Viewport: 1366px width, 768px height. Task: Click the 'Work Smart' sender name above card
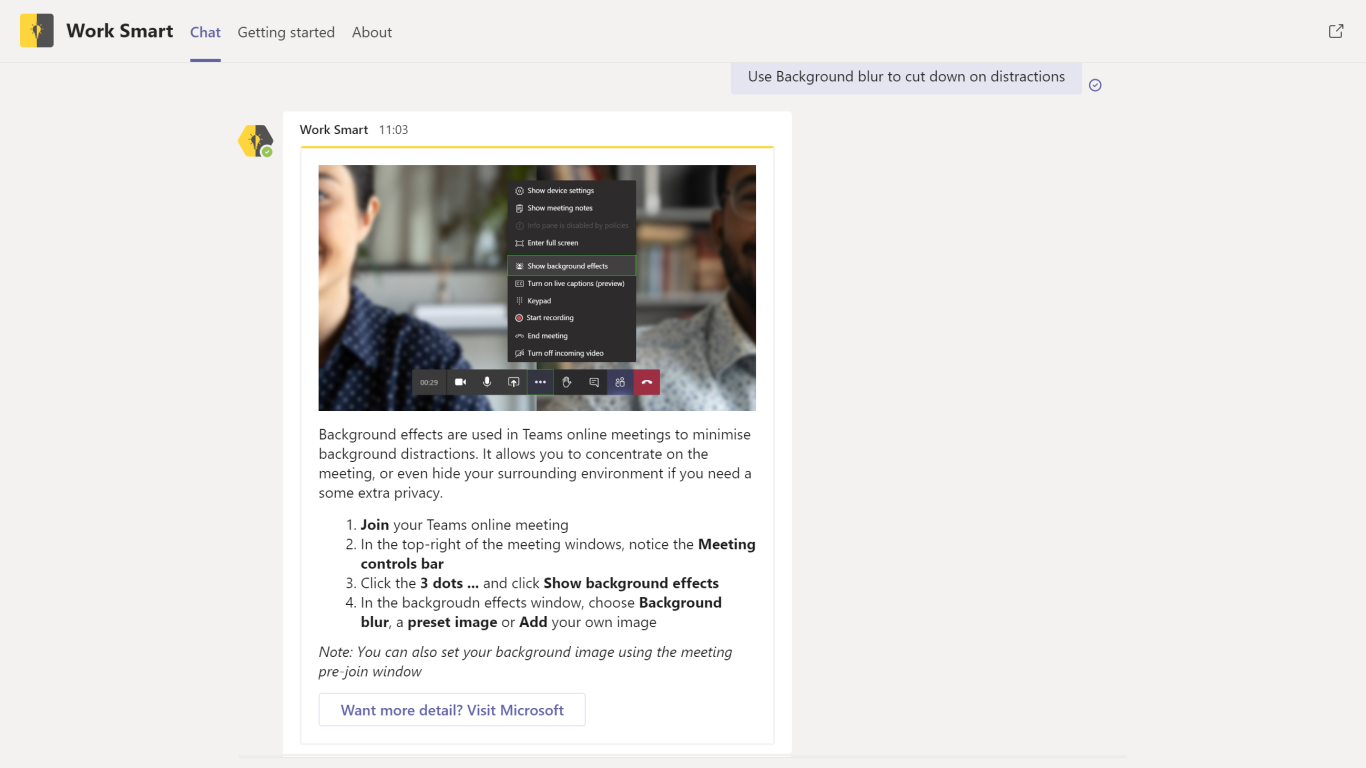point(334,130)
